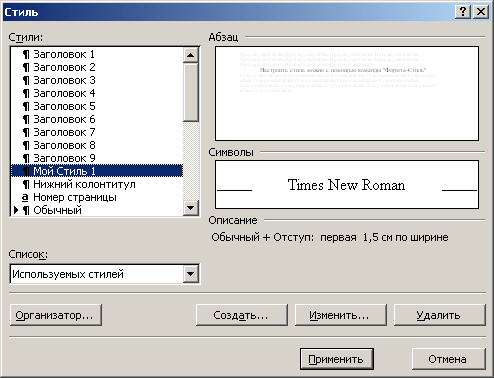The image size is (494, 378).
Task: Pick the Номер страницы character style
Action: (97, 197)
